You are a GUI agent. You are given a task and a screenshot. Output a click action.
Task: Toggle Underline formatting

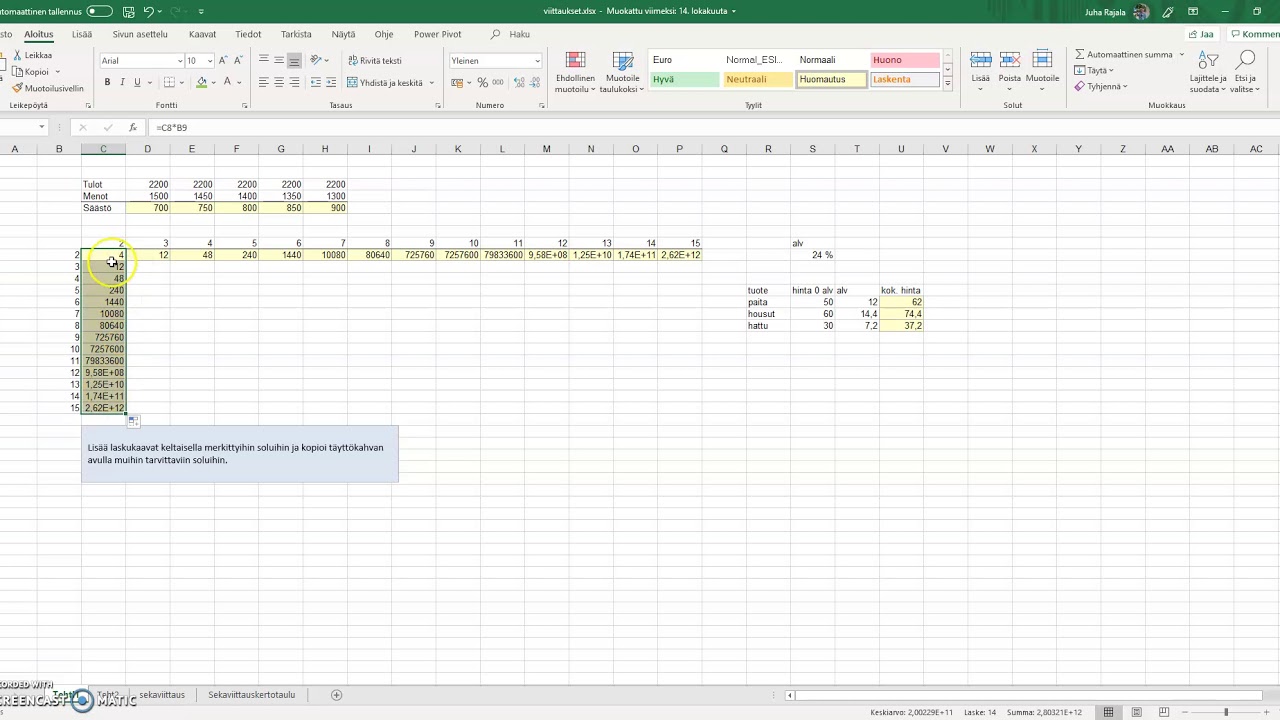(x=137, y=82)
